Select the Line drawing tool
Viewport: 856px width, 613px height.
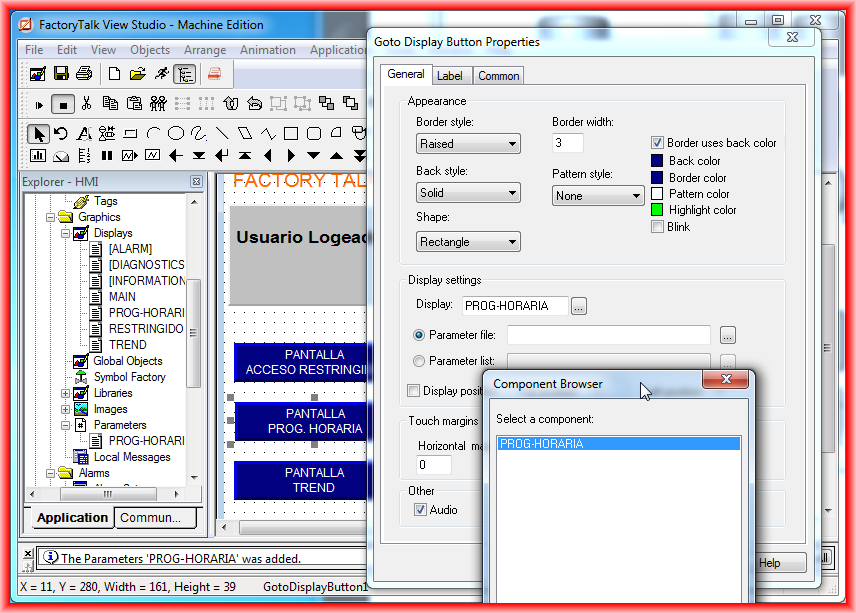221,133
